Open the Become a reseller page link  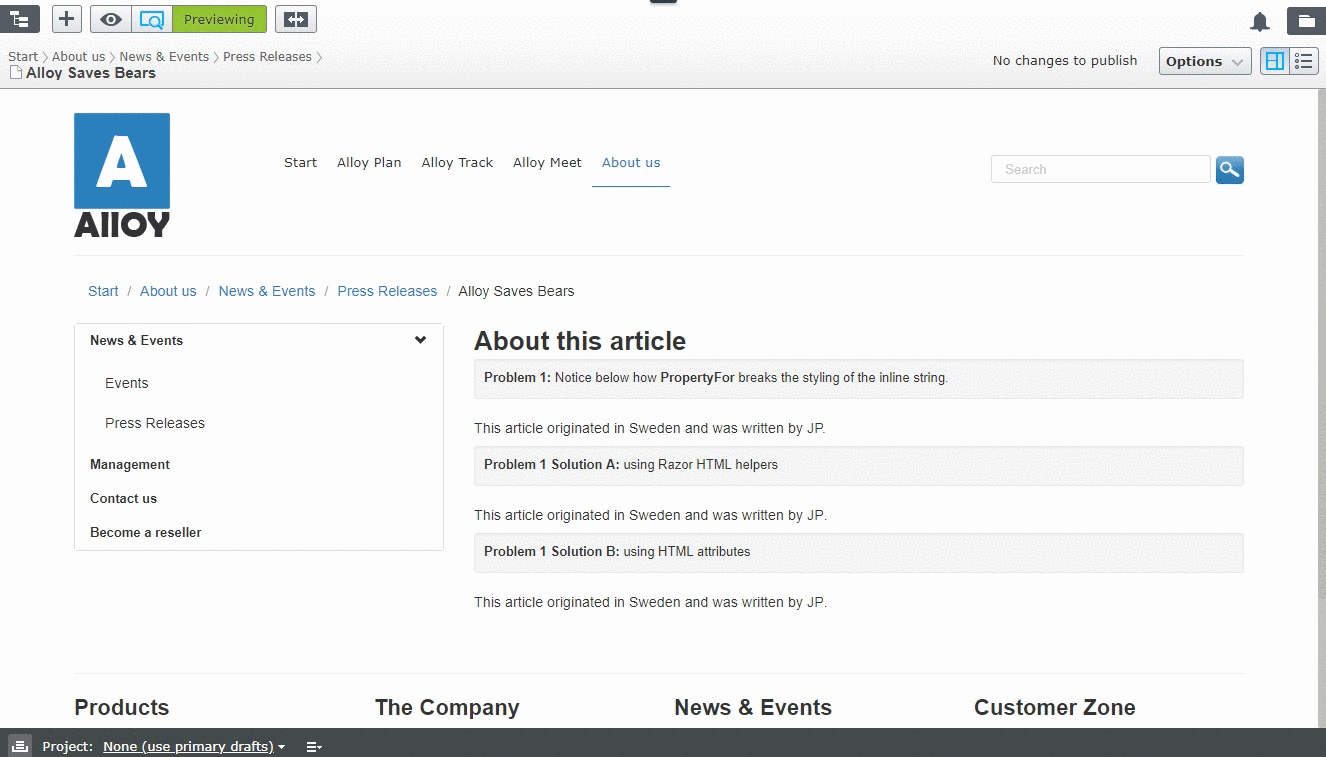click(145, 532)
